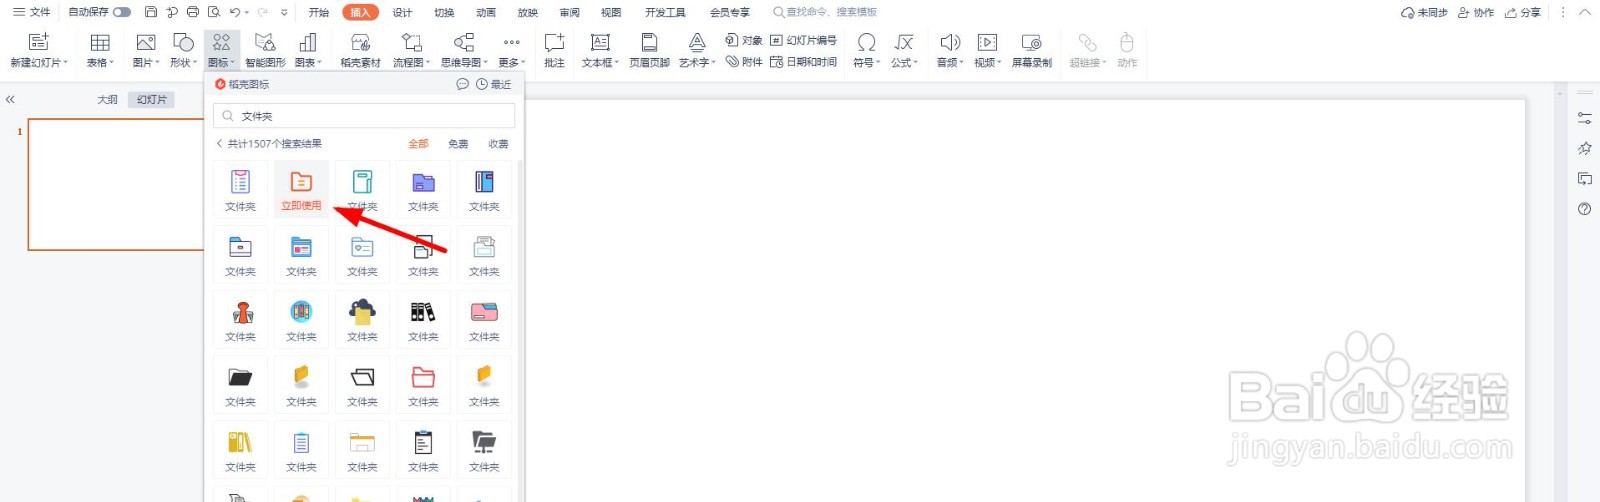Open the 流程图 flowchart dropdown
The image size is (1600, 502).
coord(411,62)
